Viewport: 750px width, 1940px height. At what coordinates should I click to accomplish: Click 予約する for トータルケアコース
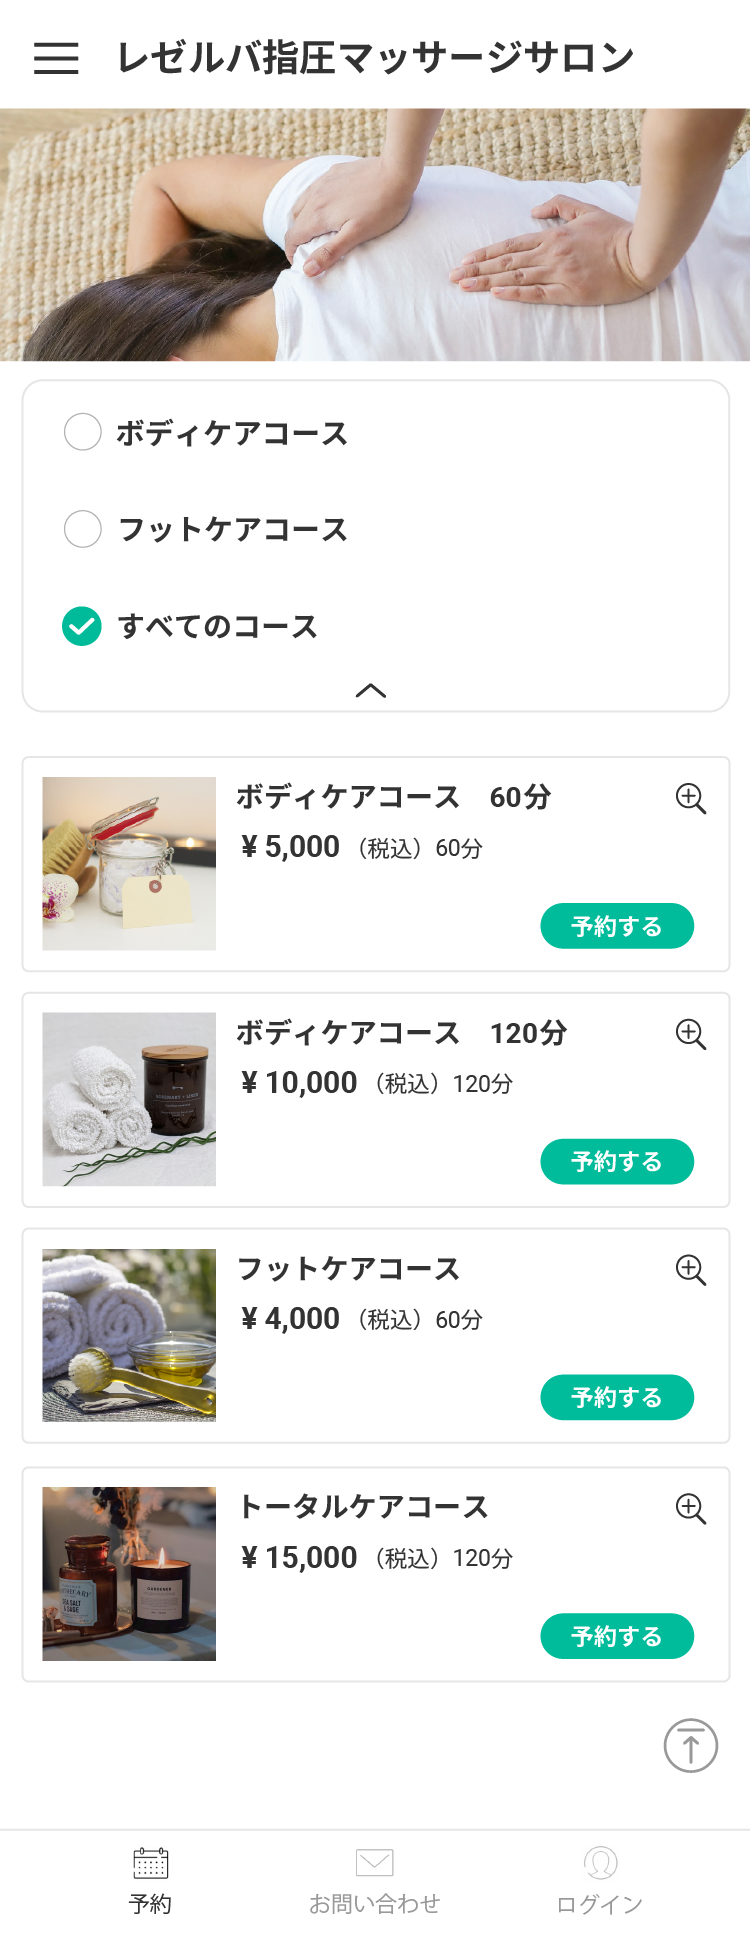pos(617,1636)
